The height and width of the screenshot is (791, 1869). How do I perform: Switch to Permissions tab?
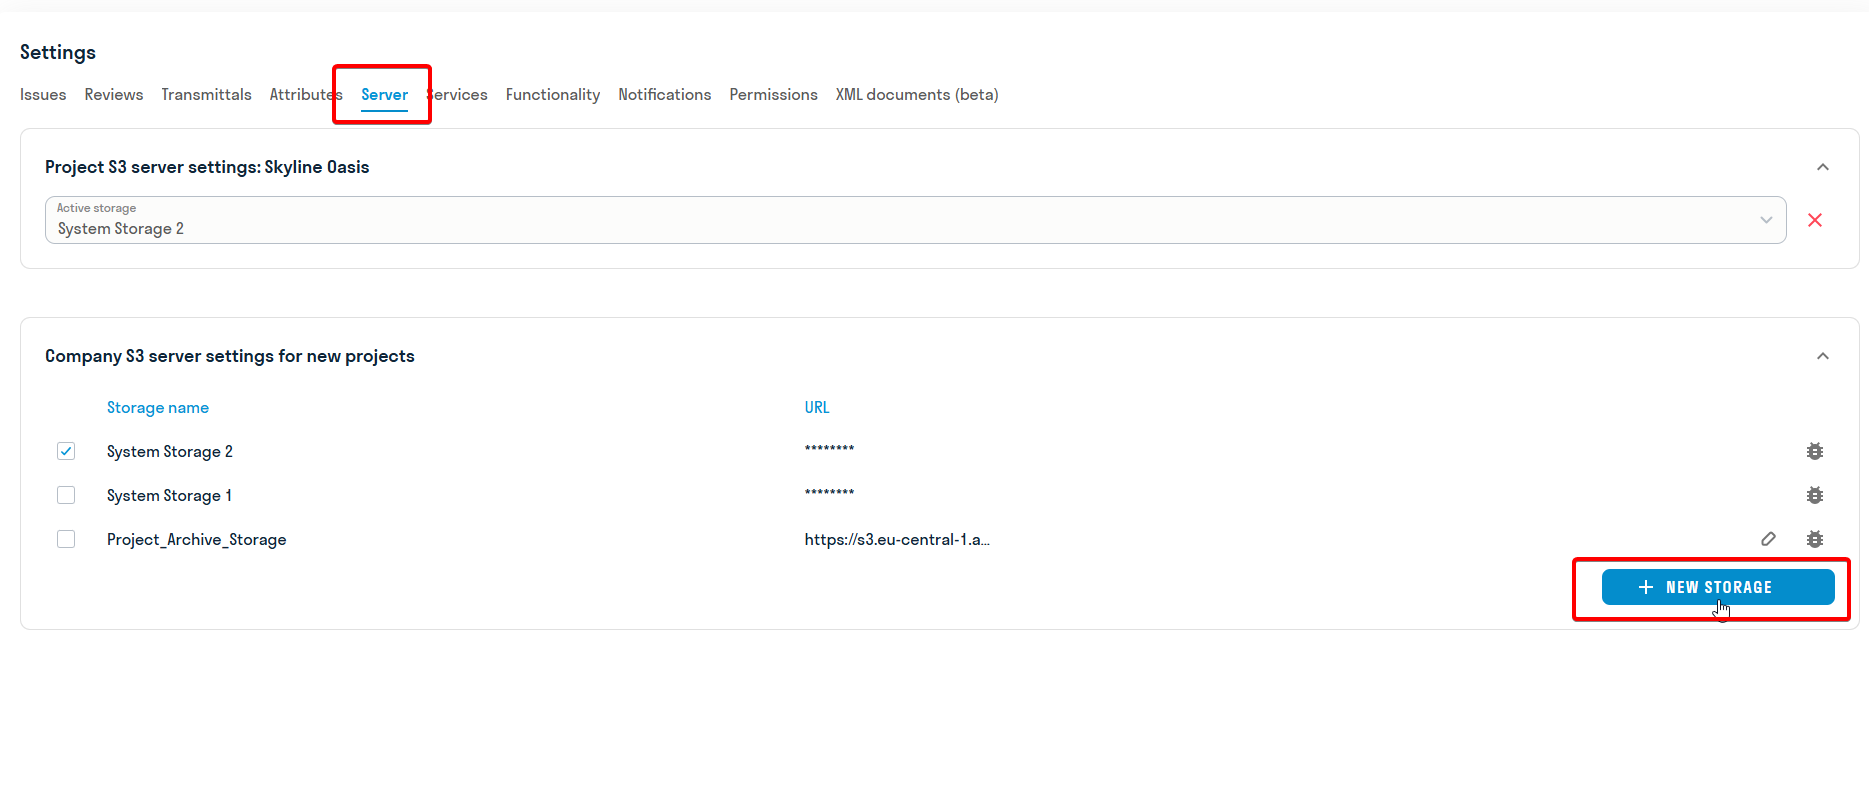pyautogui.click(x=773, y=94)
